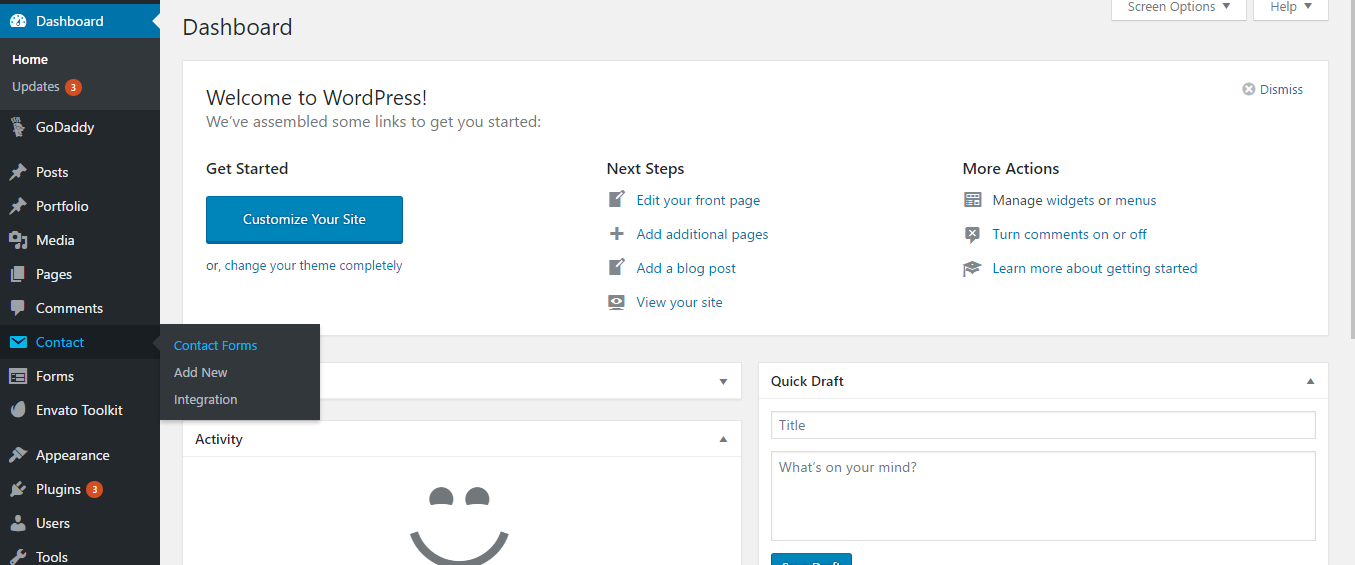Viewport: 1355px width, 565px height.
Task: Click the Customize Your Site button
Action: (304, 219)
